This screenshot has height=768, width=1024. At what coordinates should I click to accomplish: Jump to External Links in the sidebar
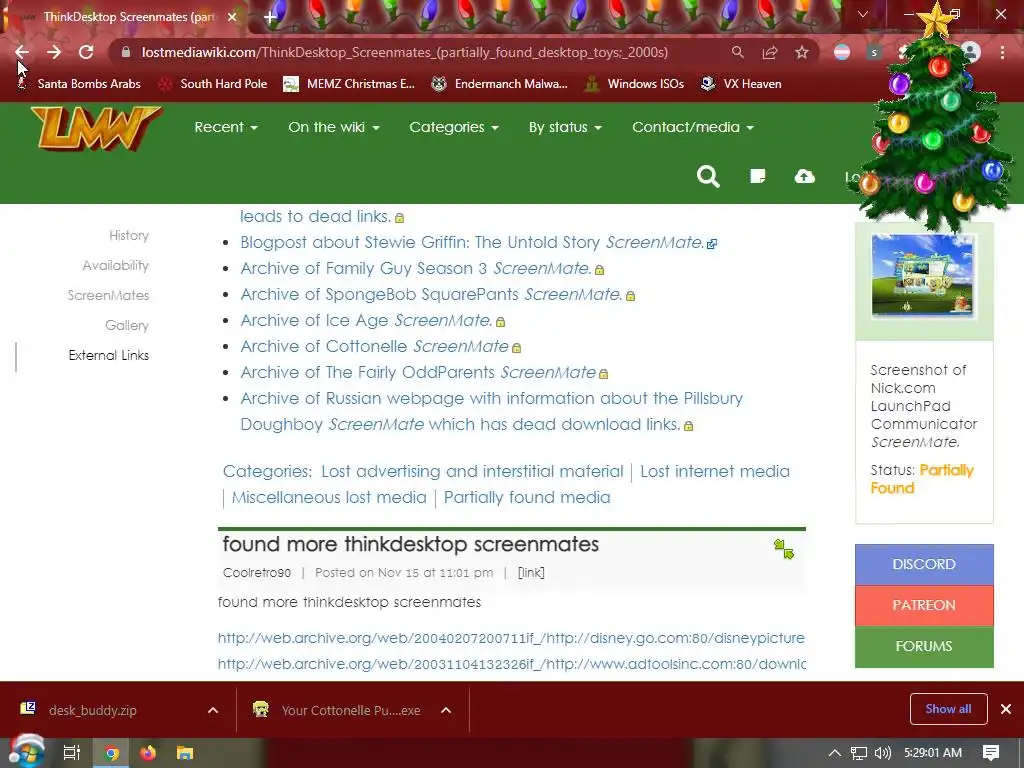click(x=108, y=355)
